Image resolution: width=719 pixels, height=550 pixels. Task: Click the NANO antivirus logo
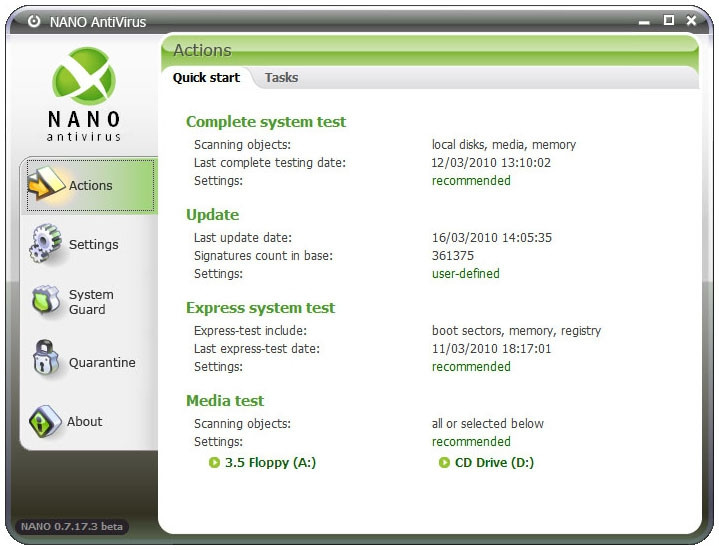coord(84,94)
